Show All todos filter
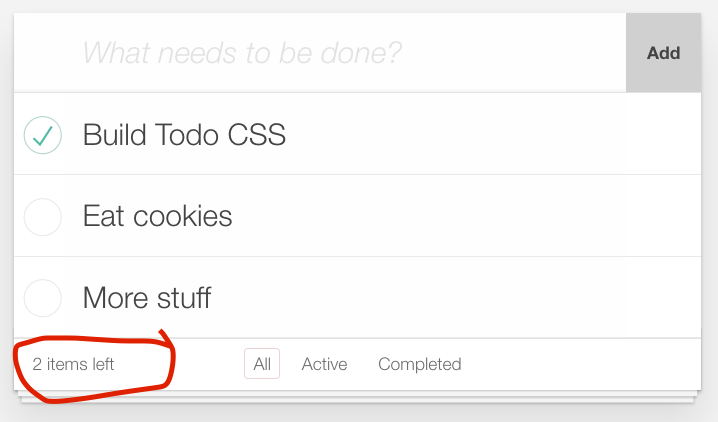This screenshot has width=718, height=422. [262, 364]
